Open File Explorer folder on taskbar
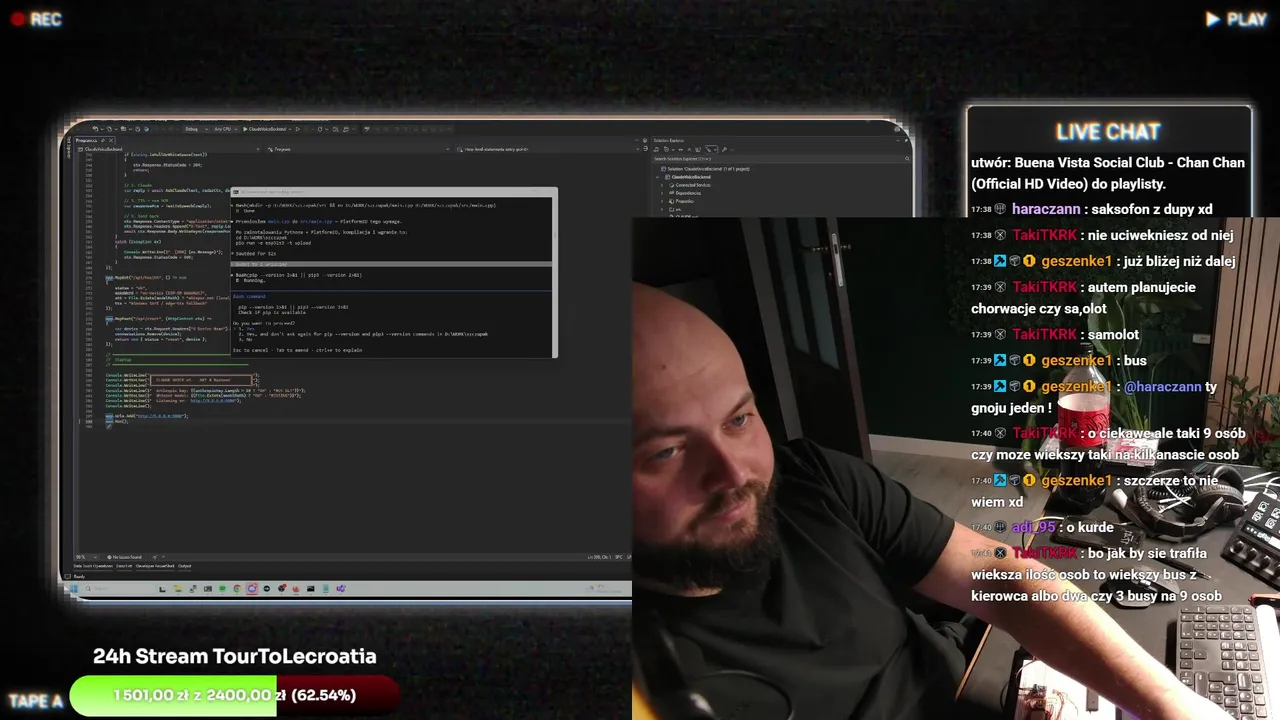Screen dimensions: 1280x720 [x=178, y=588]
